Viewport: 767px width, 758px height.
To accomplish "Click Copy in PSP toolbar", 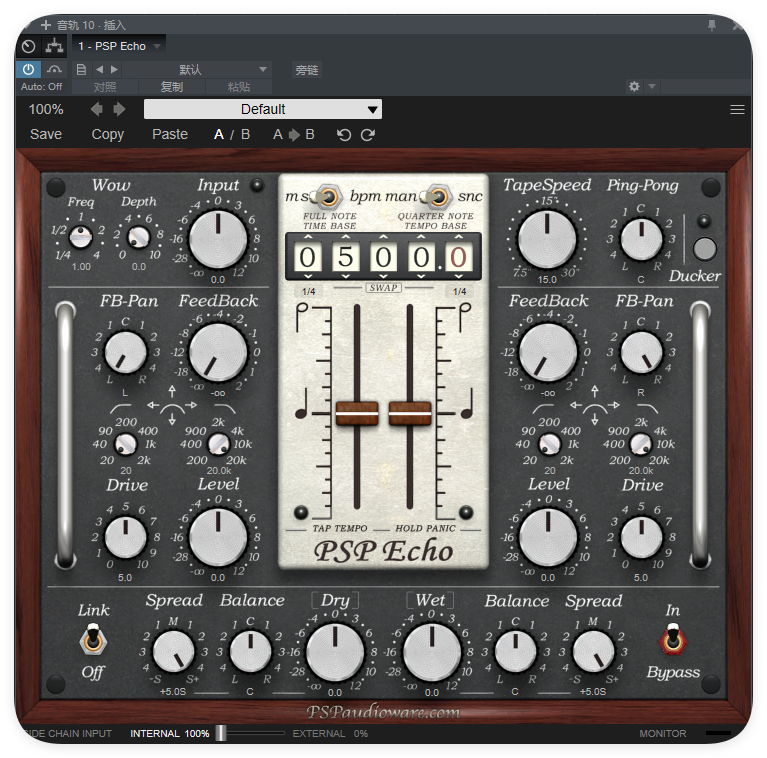I will pyautogui.click(x=108, y=134).
